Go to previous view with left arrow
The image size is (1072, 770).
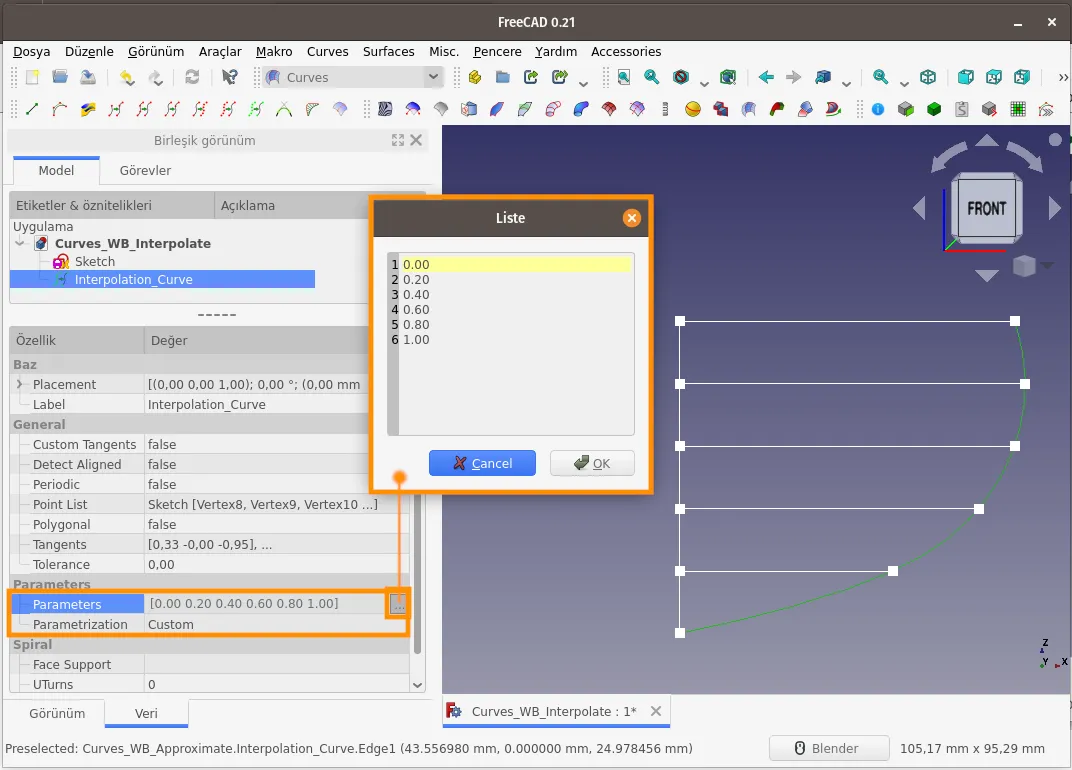click(x=766, y=77)
